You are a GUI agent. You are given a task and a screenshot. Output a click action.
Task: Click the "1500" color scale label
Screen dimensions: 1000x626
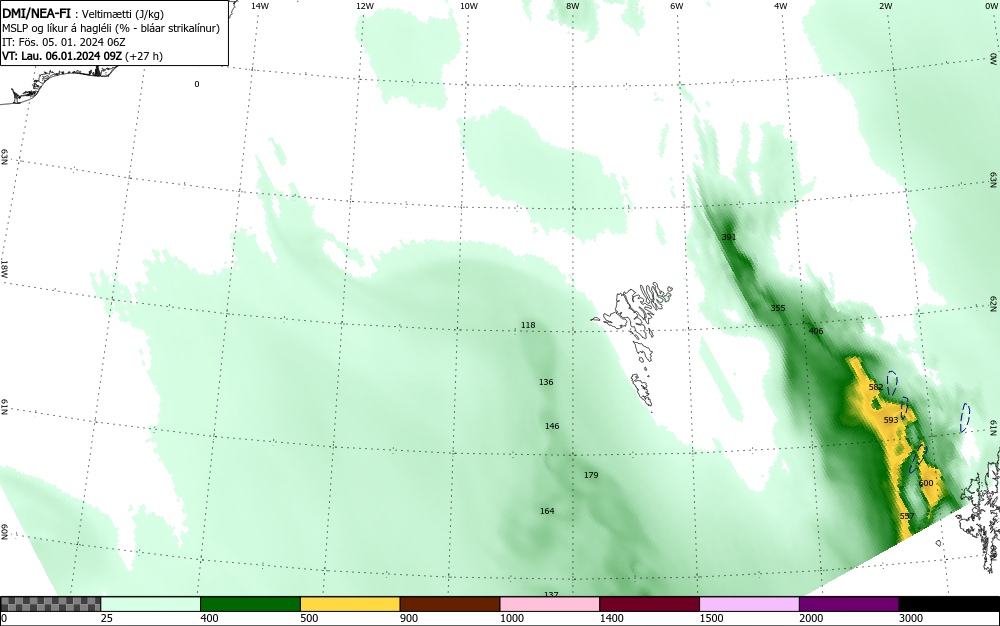711,618
